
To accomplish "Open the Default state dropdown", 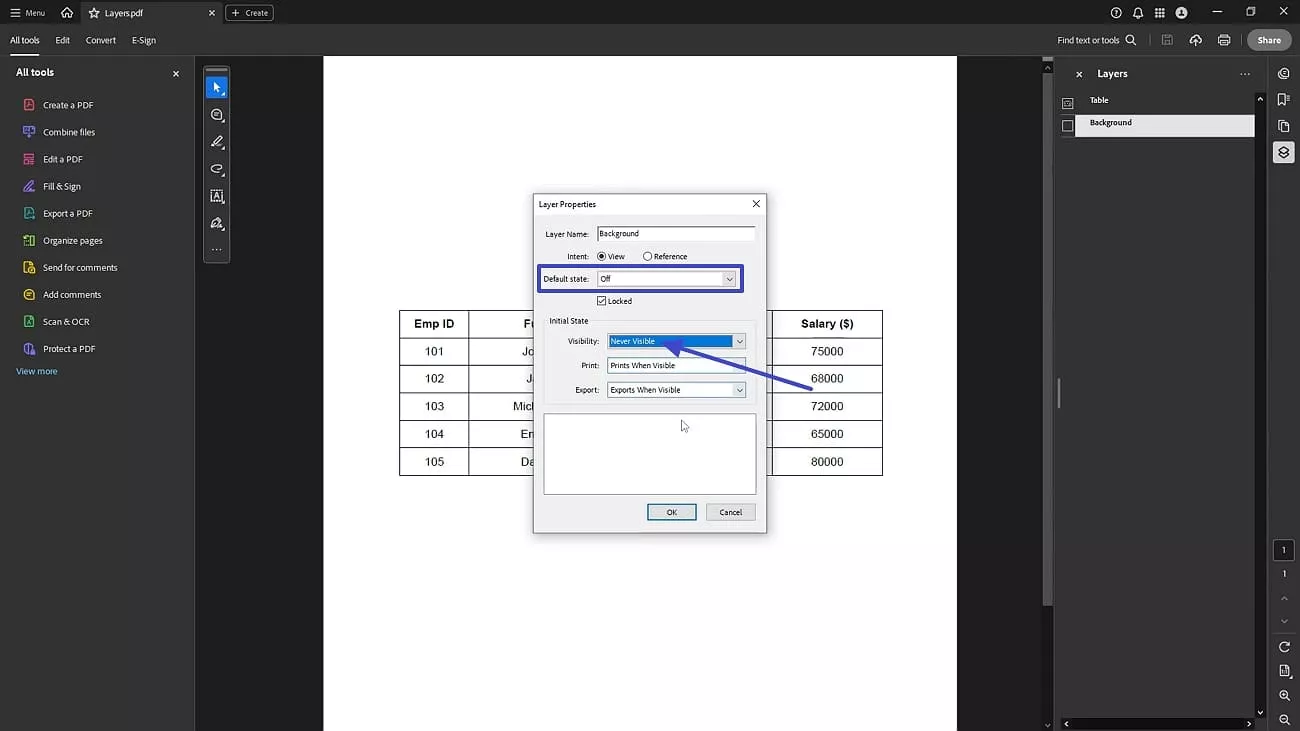I will pyautogui.click(x=730, y=278).
